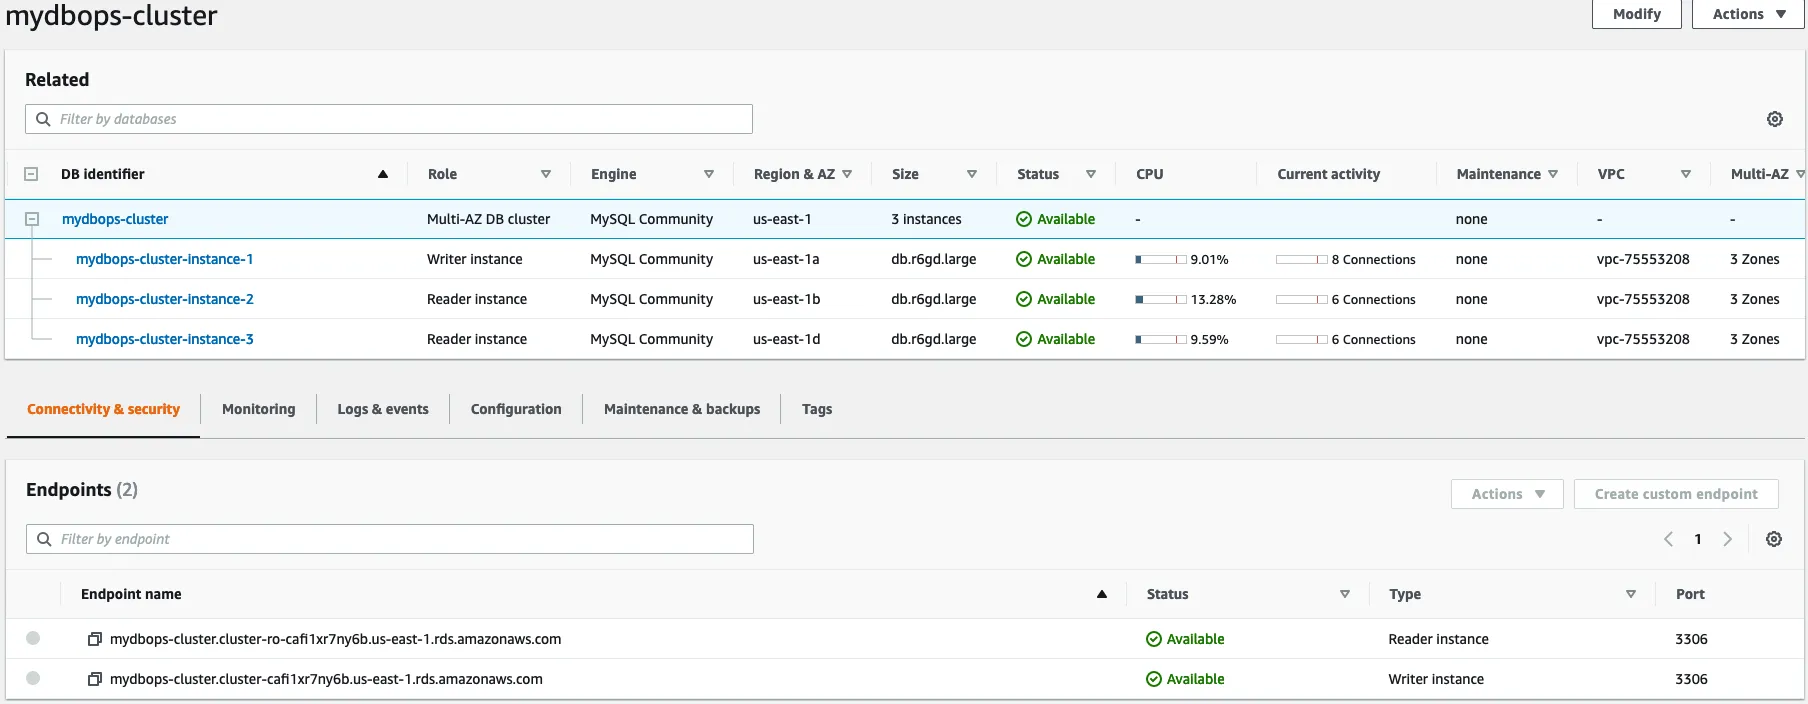Click the CPU column header
Viewport: 1808px width, 704px height.
(1150, 174)
